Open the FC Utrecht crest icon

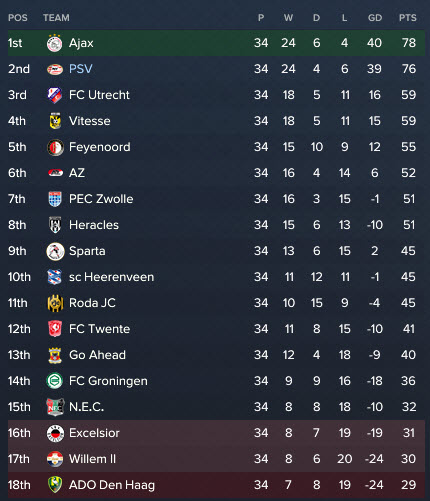[55, 95]
